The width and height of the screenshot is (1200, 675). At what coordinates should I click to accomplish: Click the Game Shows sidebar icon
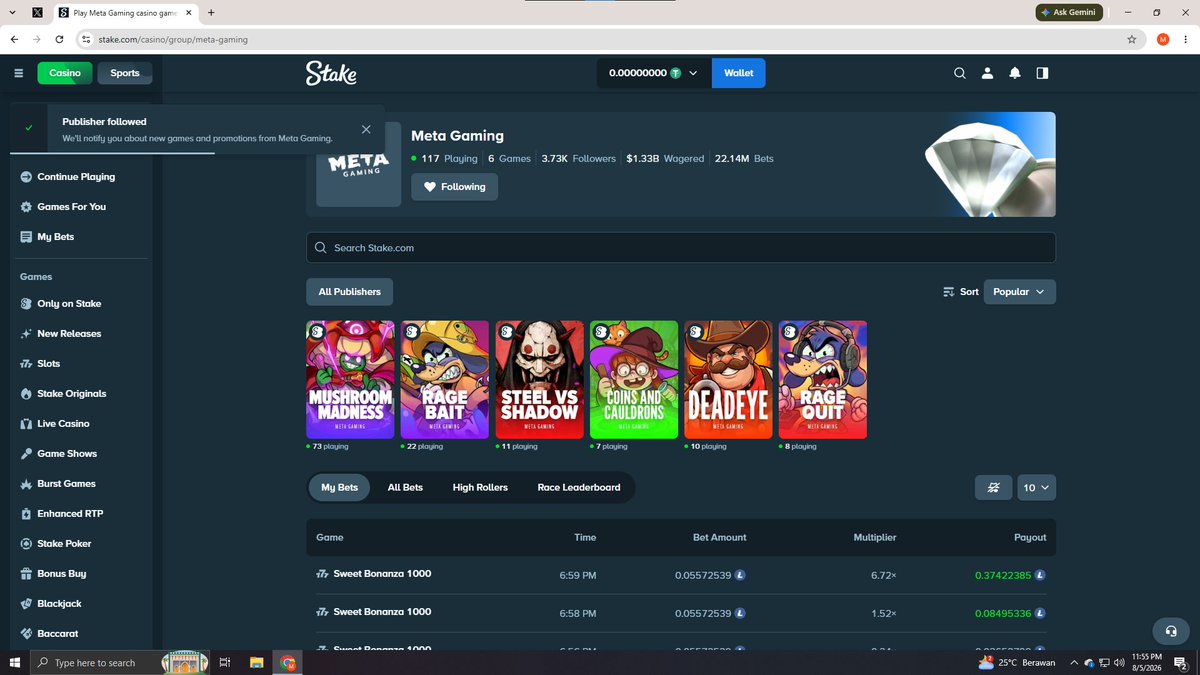27,454
